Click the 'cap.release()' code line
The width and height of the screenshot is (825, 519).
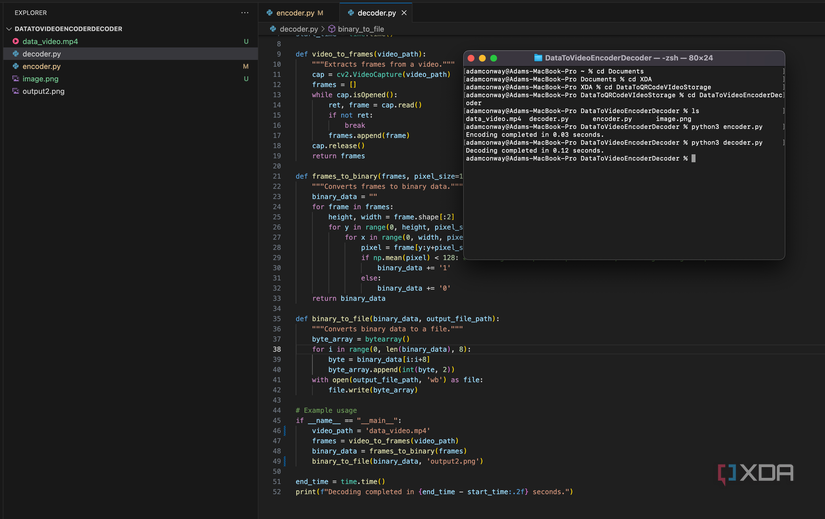[x=338, y=146]
